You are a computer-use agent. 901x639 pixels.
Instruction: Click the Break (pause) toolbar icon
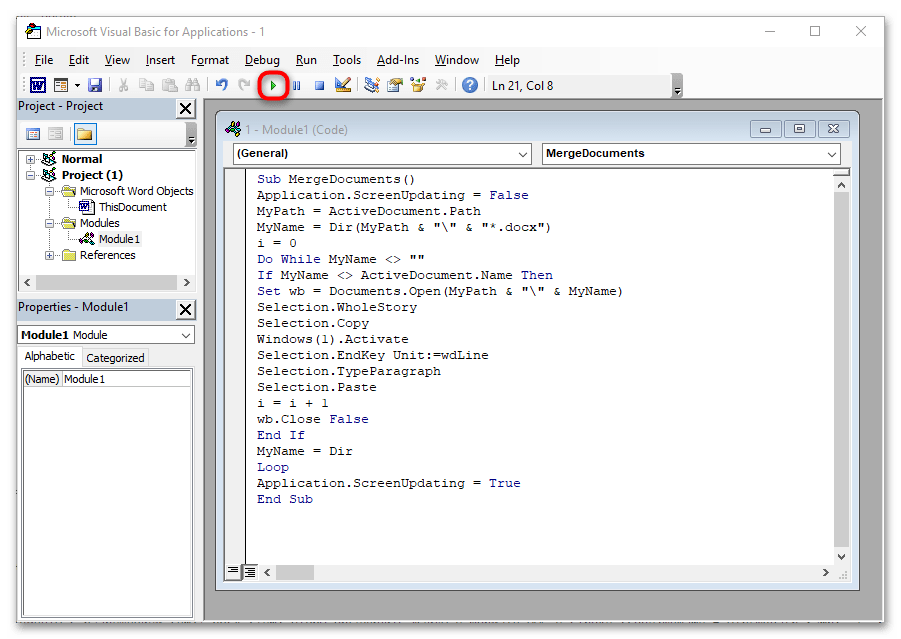click(297, 86)
